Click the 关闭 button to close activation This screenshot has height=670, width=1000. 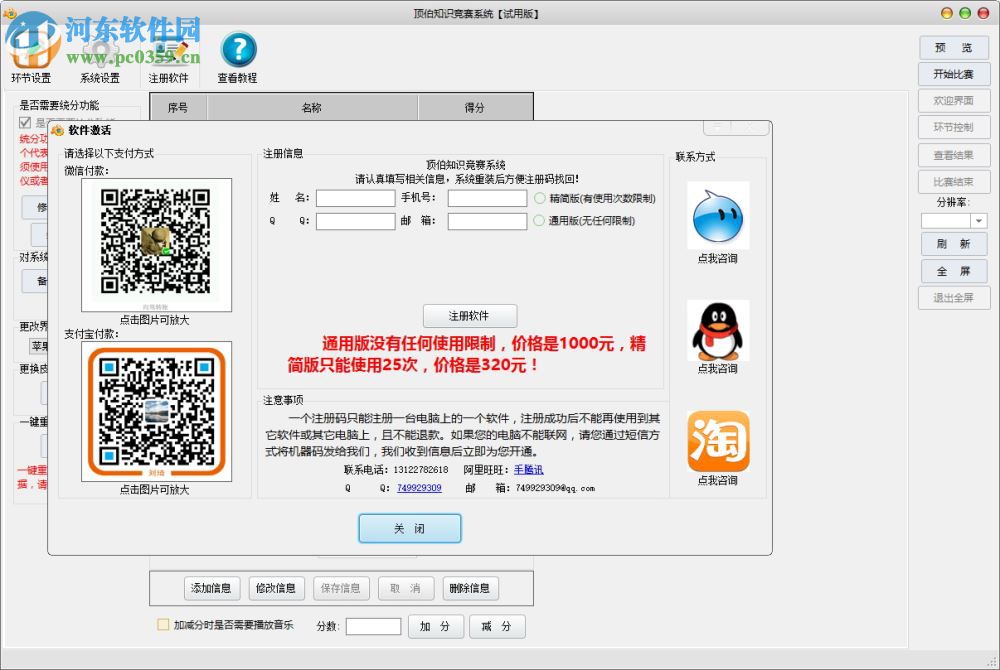(409, 528)
